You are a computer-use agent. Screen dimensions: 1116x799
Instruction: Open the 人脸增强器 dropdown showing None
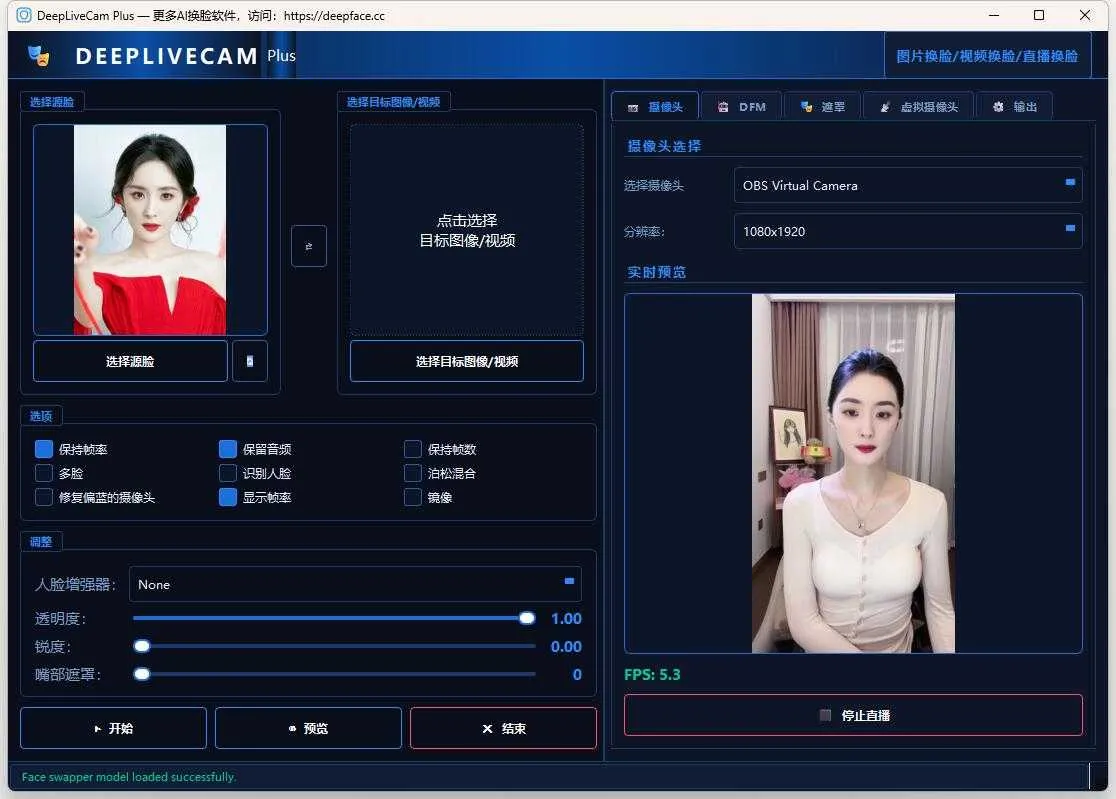point(355,584)
